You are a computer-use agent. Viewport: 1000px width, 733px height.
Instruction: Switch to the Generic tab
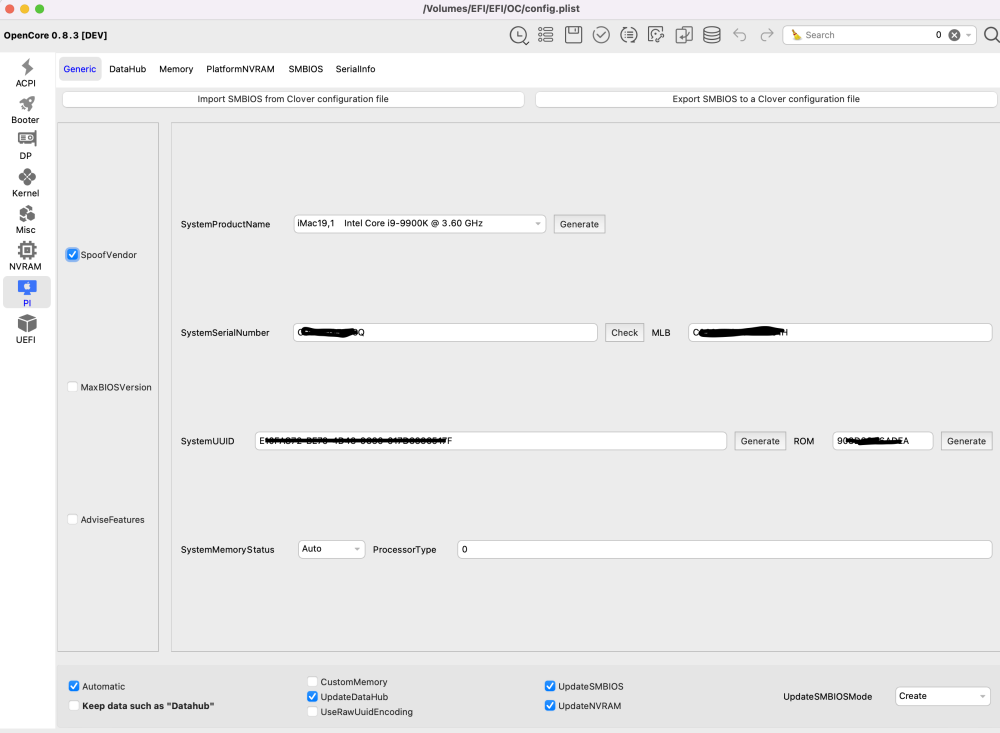click(80, 69)
